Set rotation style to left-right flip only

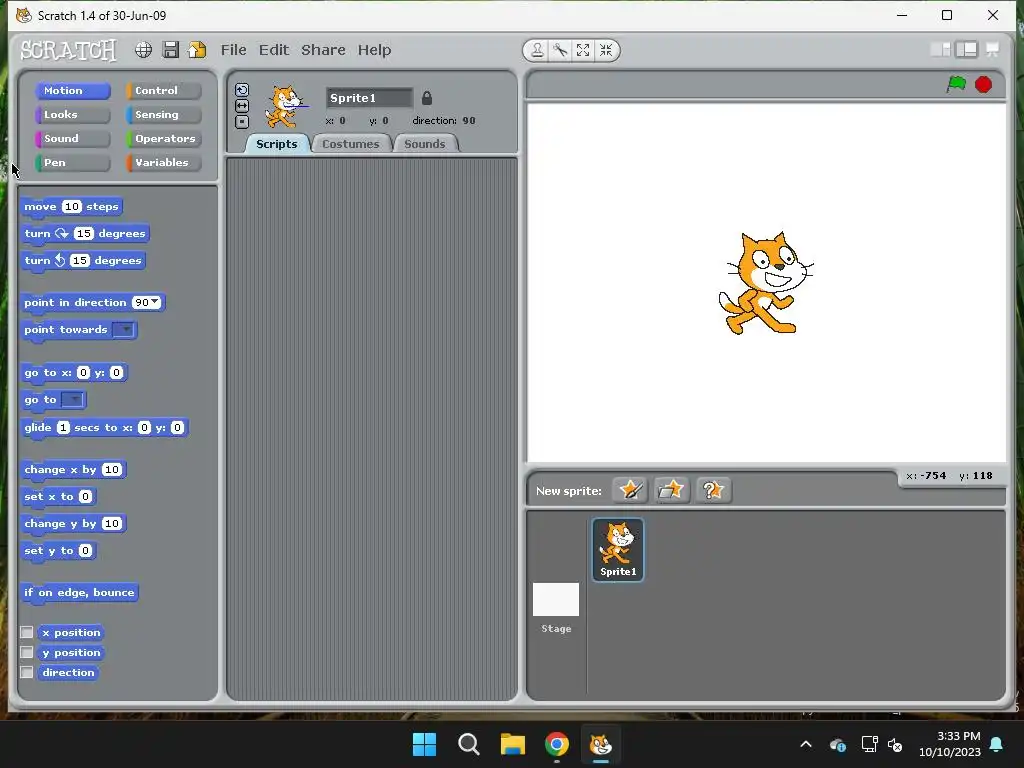pyautogui.click(x=242, y=106)
